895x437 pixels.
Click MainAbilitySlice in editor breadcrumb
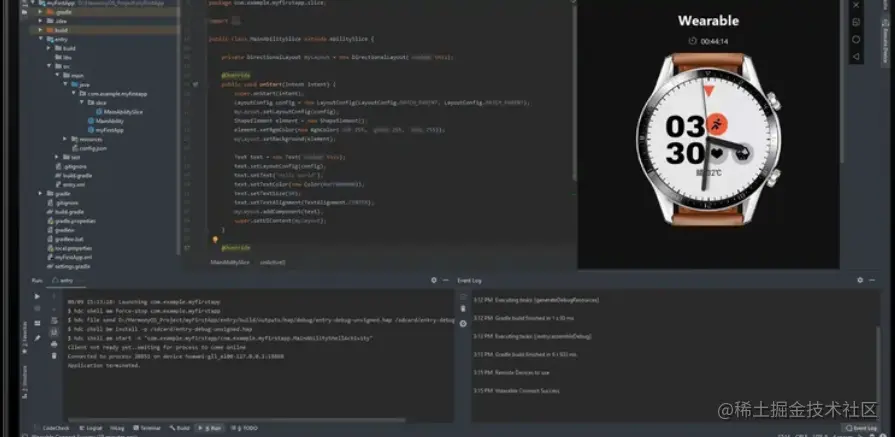click(230, 262)
